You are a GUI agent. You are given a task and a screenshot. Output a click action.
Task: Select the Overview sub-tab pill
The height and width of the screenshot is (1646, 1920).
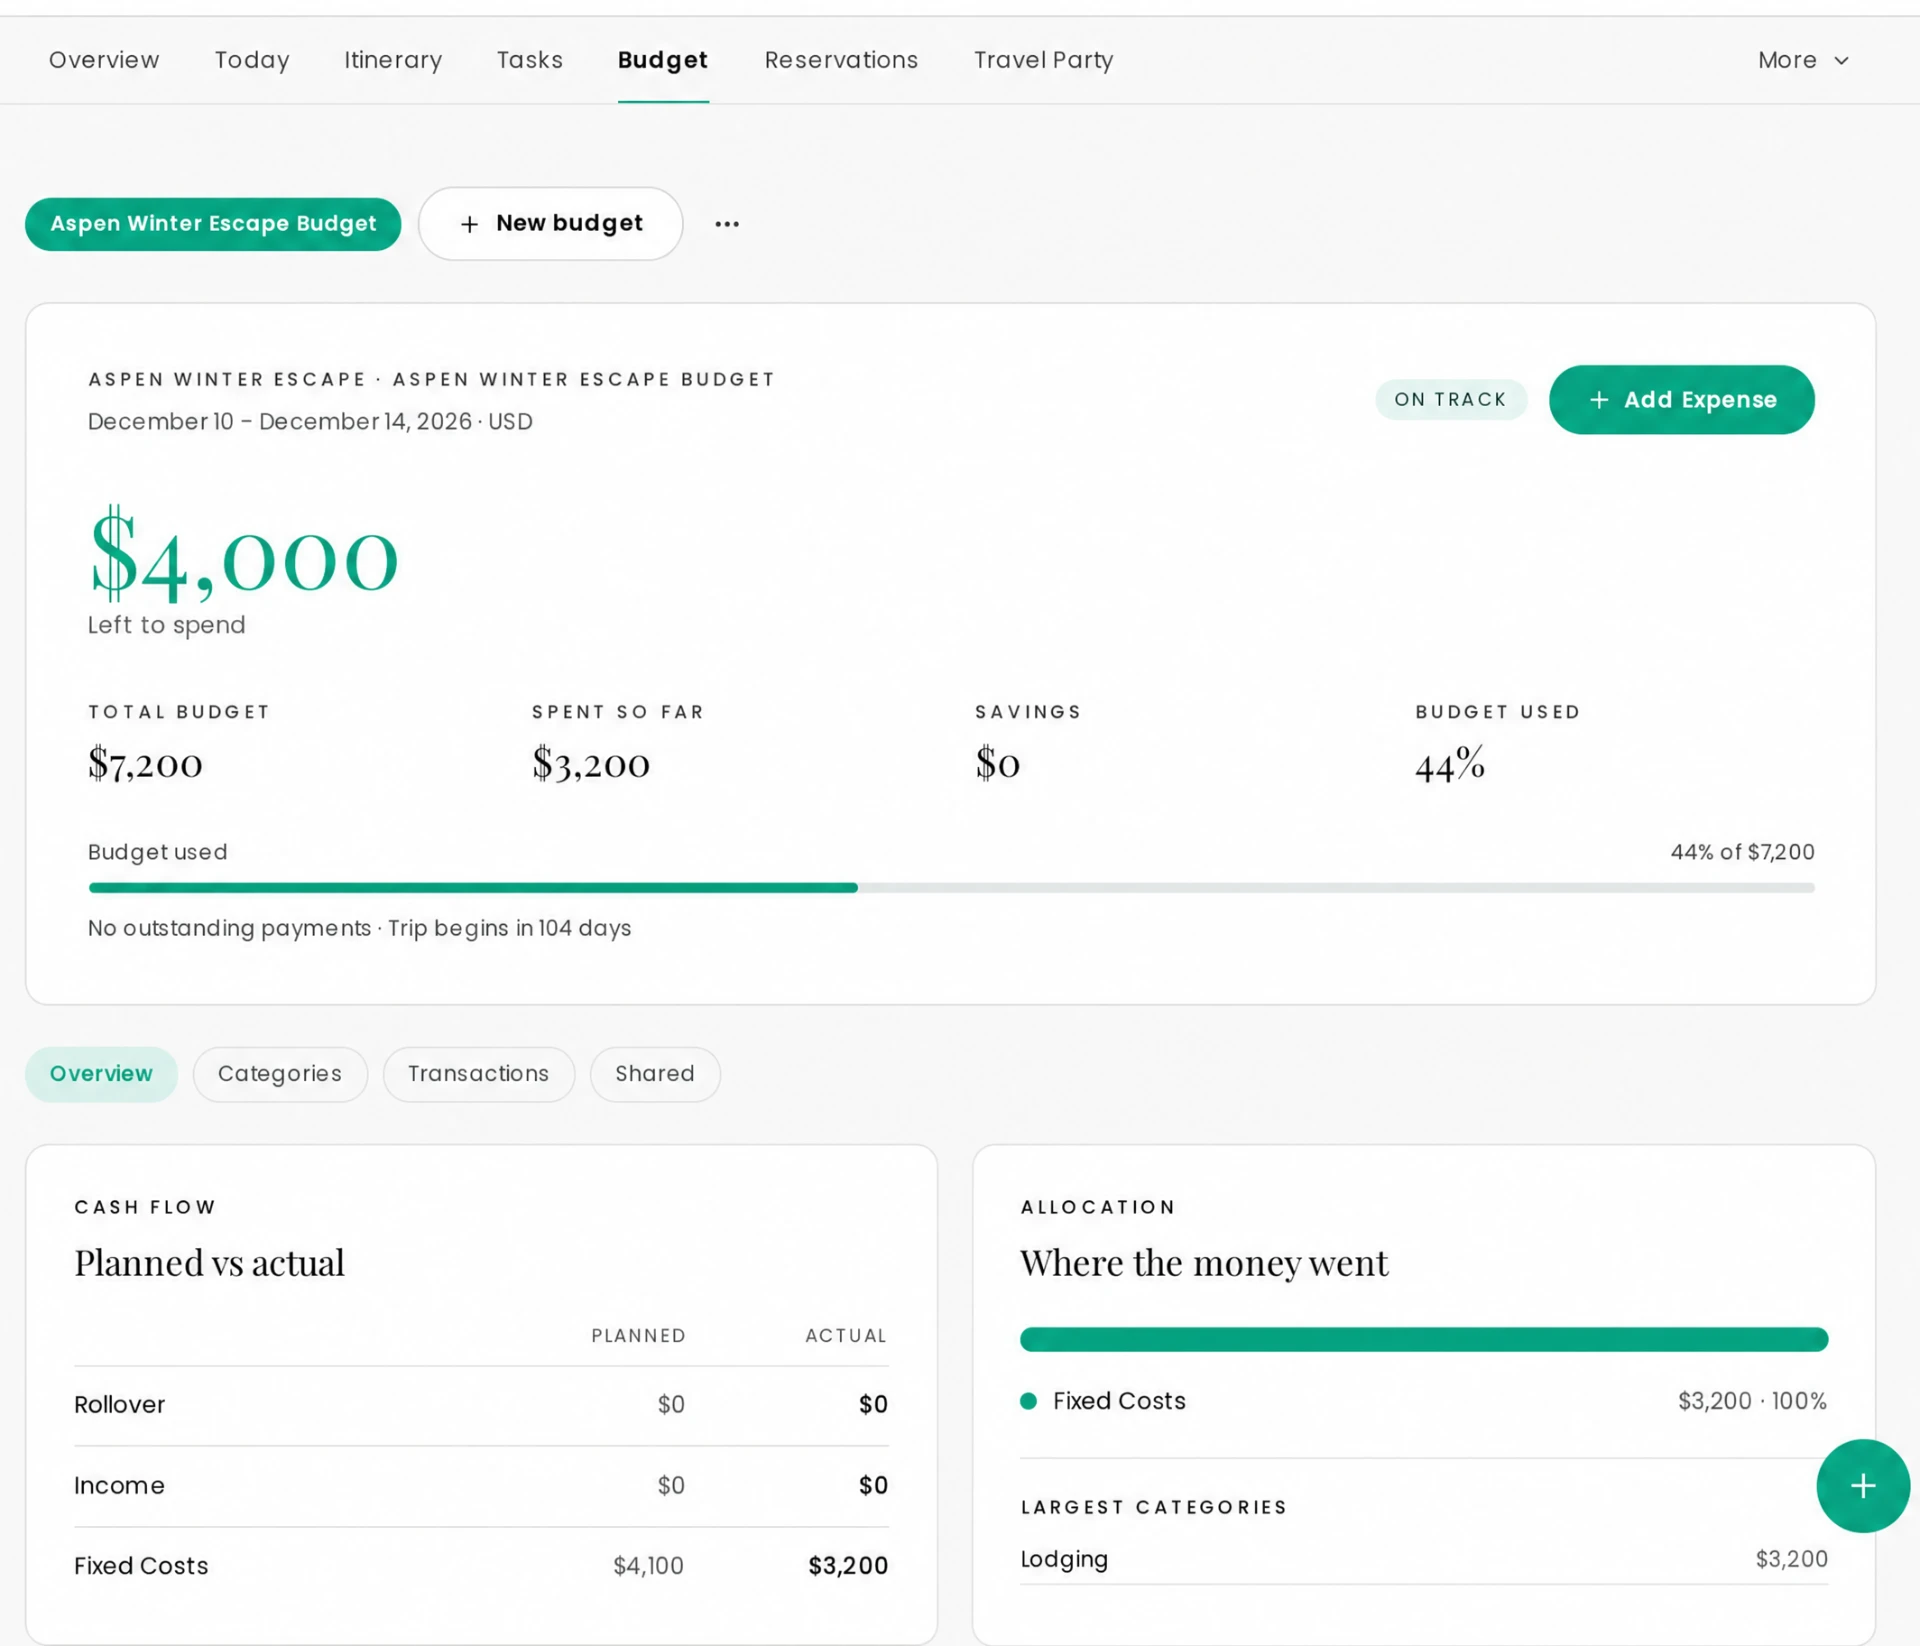(101, 1074)
